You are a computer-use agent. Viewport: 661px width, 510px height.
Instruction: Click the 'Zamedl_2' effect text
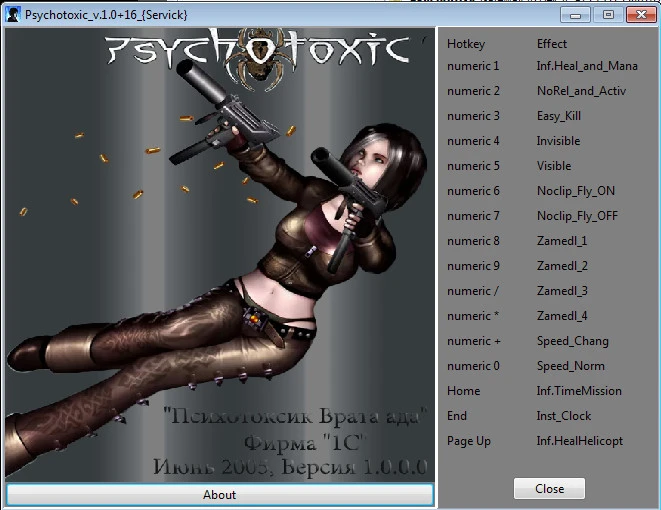(x=562, y=266)
